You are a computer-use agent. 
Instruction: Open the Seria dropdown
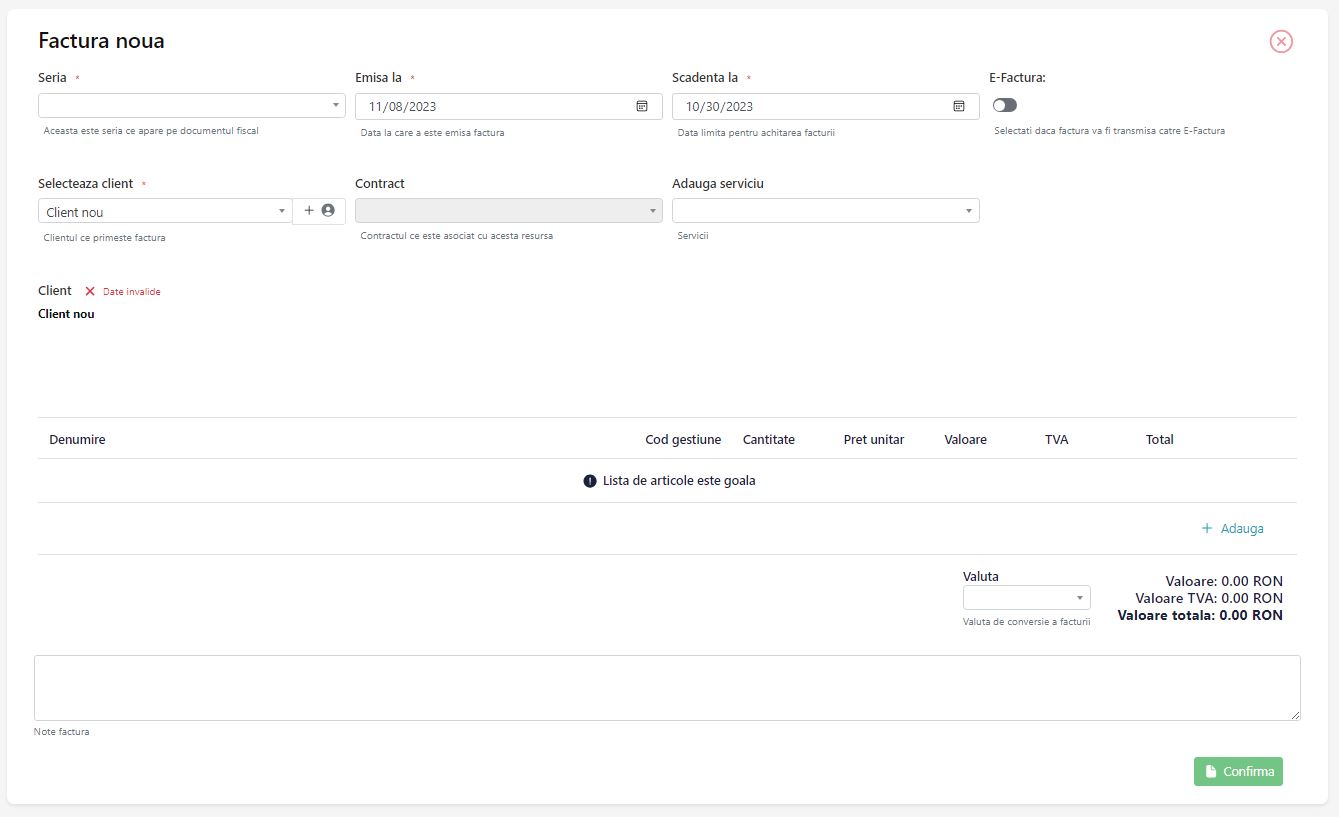tap(192, 106)
